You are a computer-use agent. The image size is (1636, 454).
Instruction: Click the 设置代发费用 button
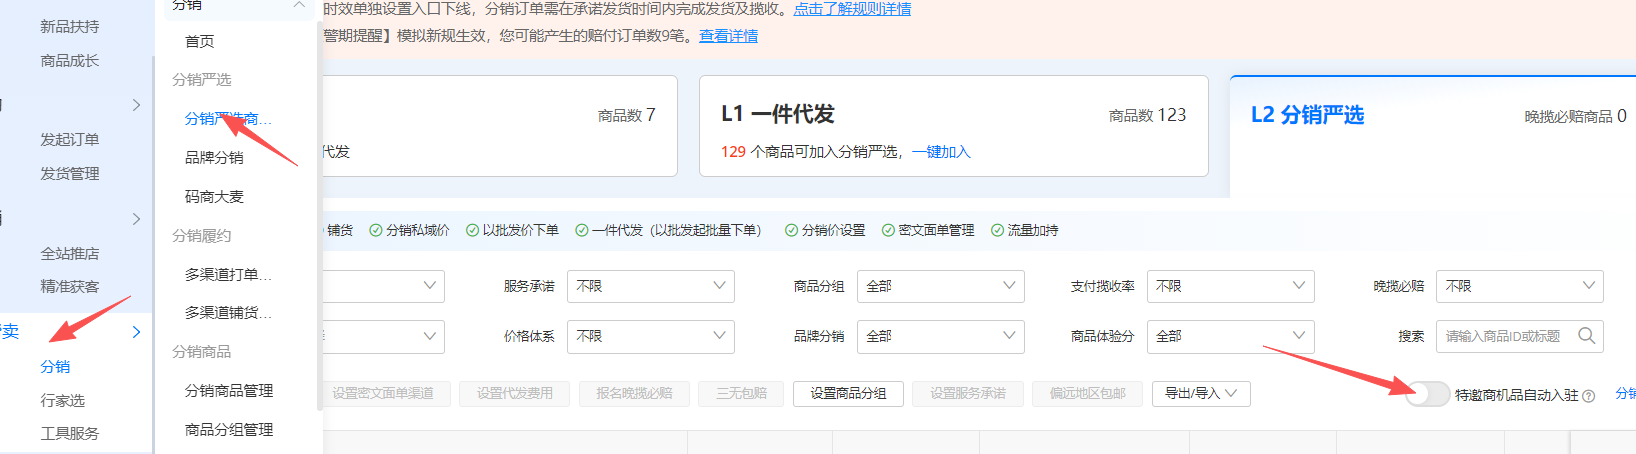(x=514, y=394)
